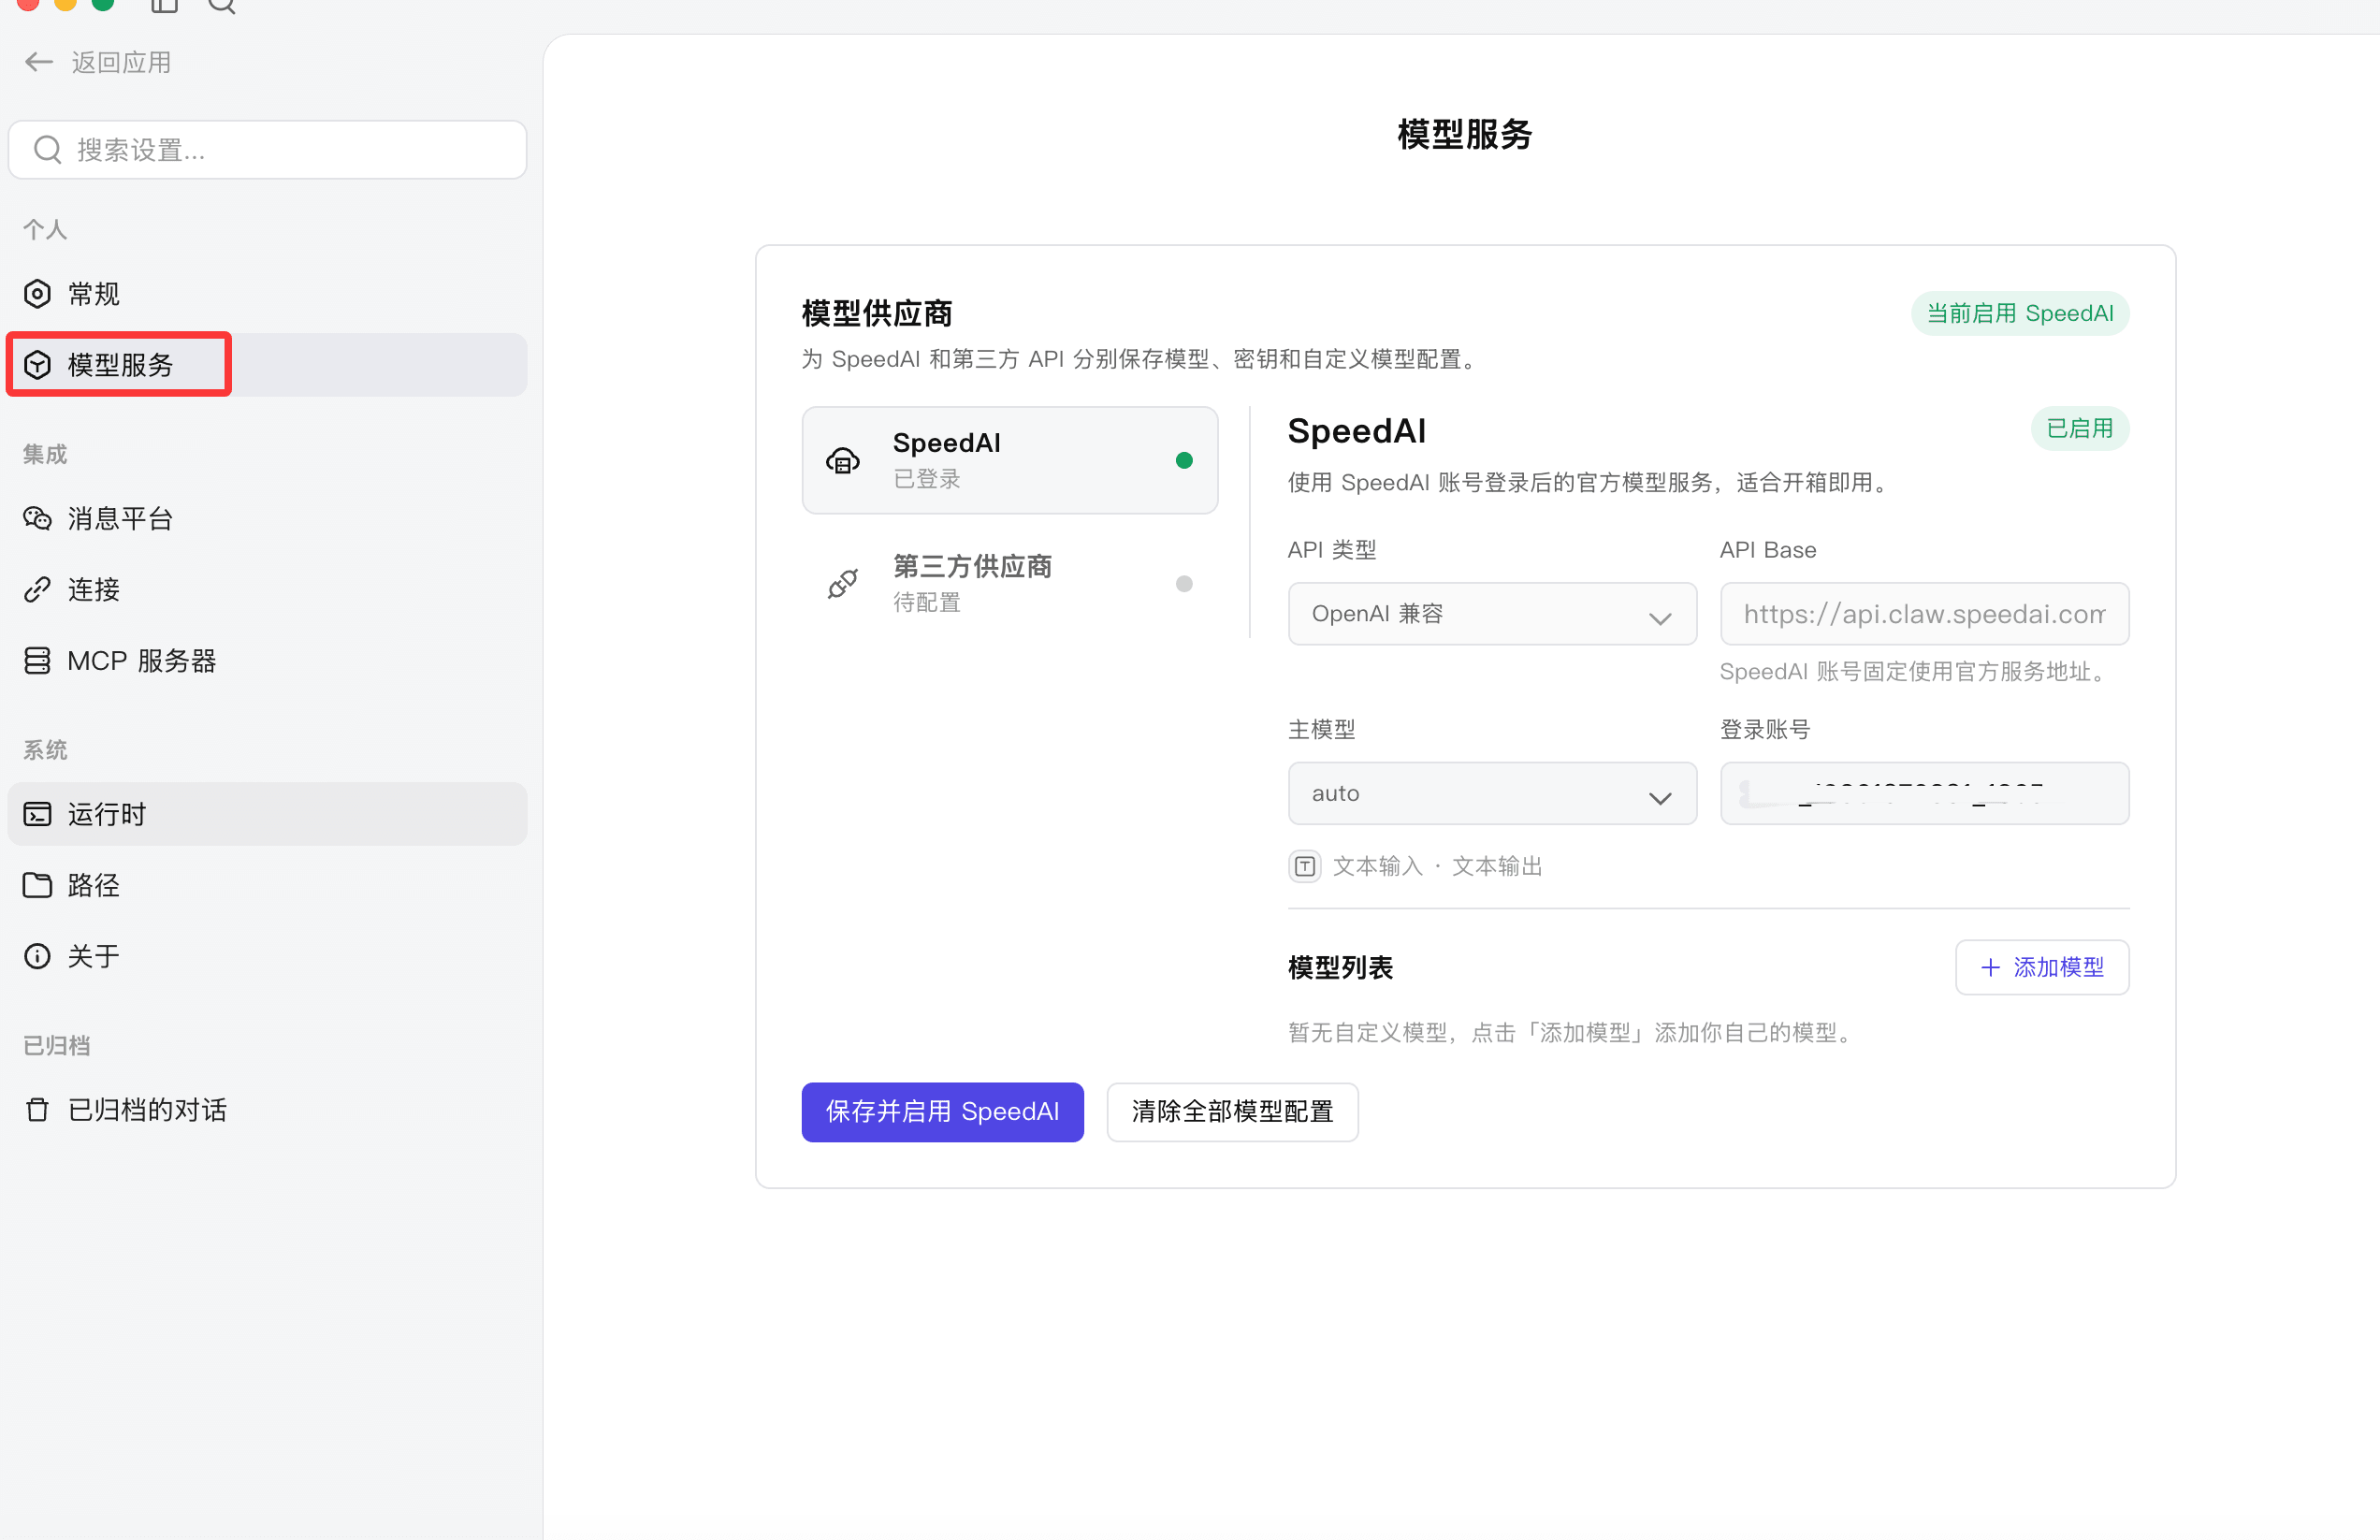This screenshot has height=1540, width=2380.
Task: Click the link icon beside 连接
Action: [x=37, y=589]
